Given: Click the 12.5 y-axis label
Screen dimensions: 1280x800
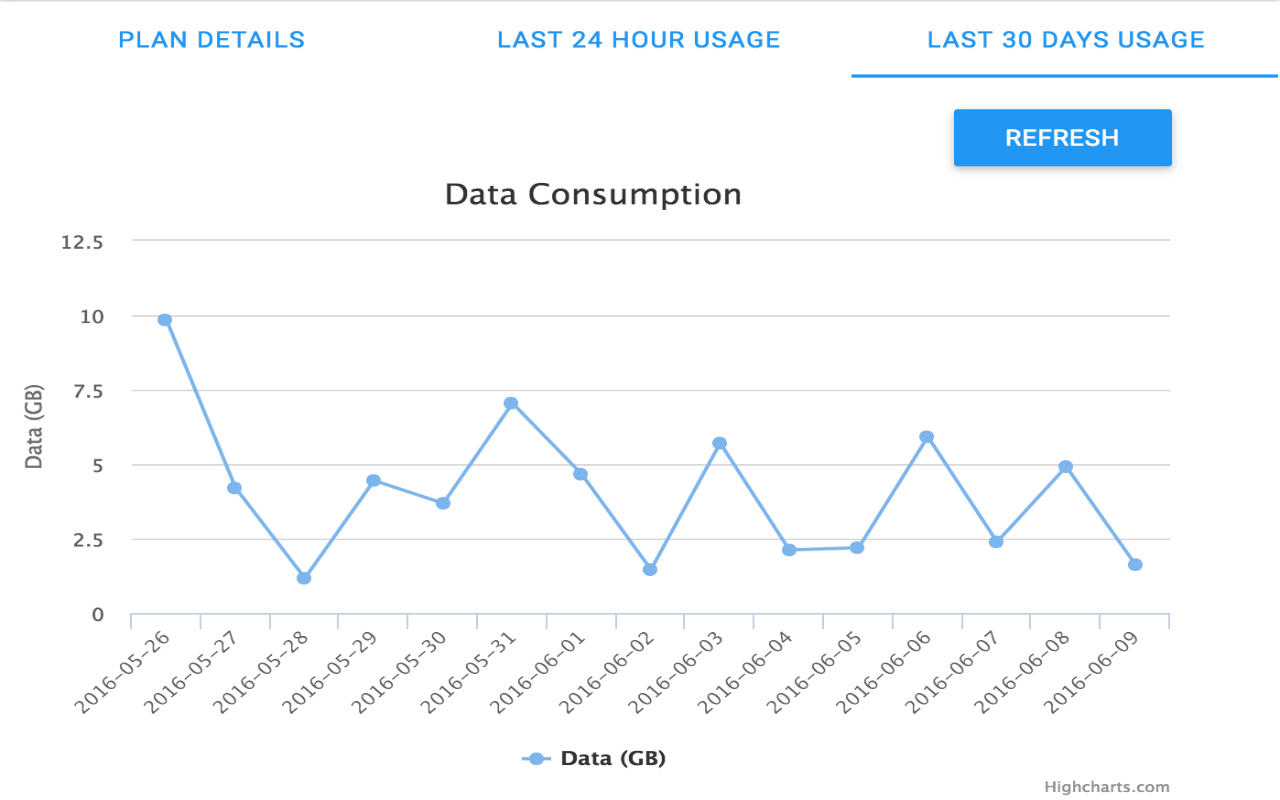Looking at the screenshot, I should point(83,242).
